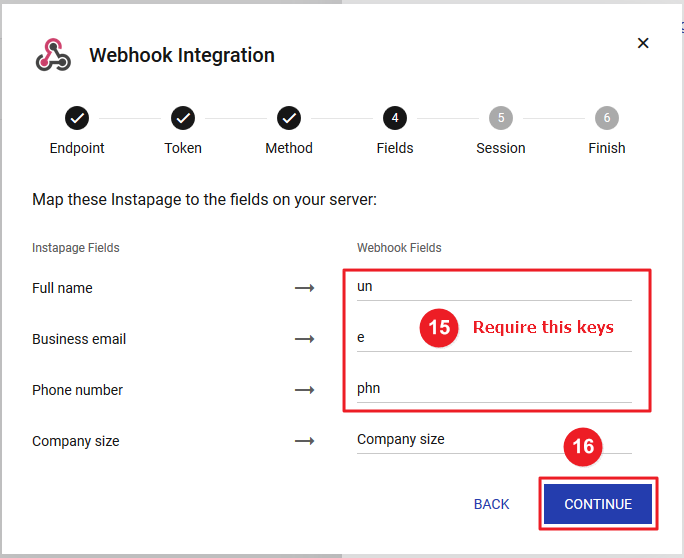Viewport: 684px width, 558px height.
Task: Click the arrow beside Phone number
Action: pyautogui.click(x=304, y=390)
